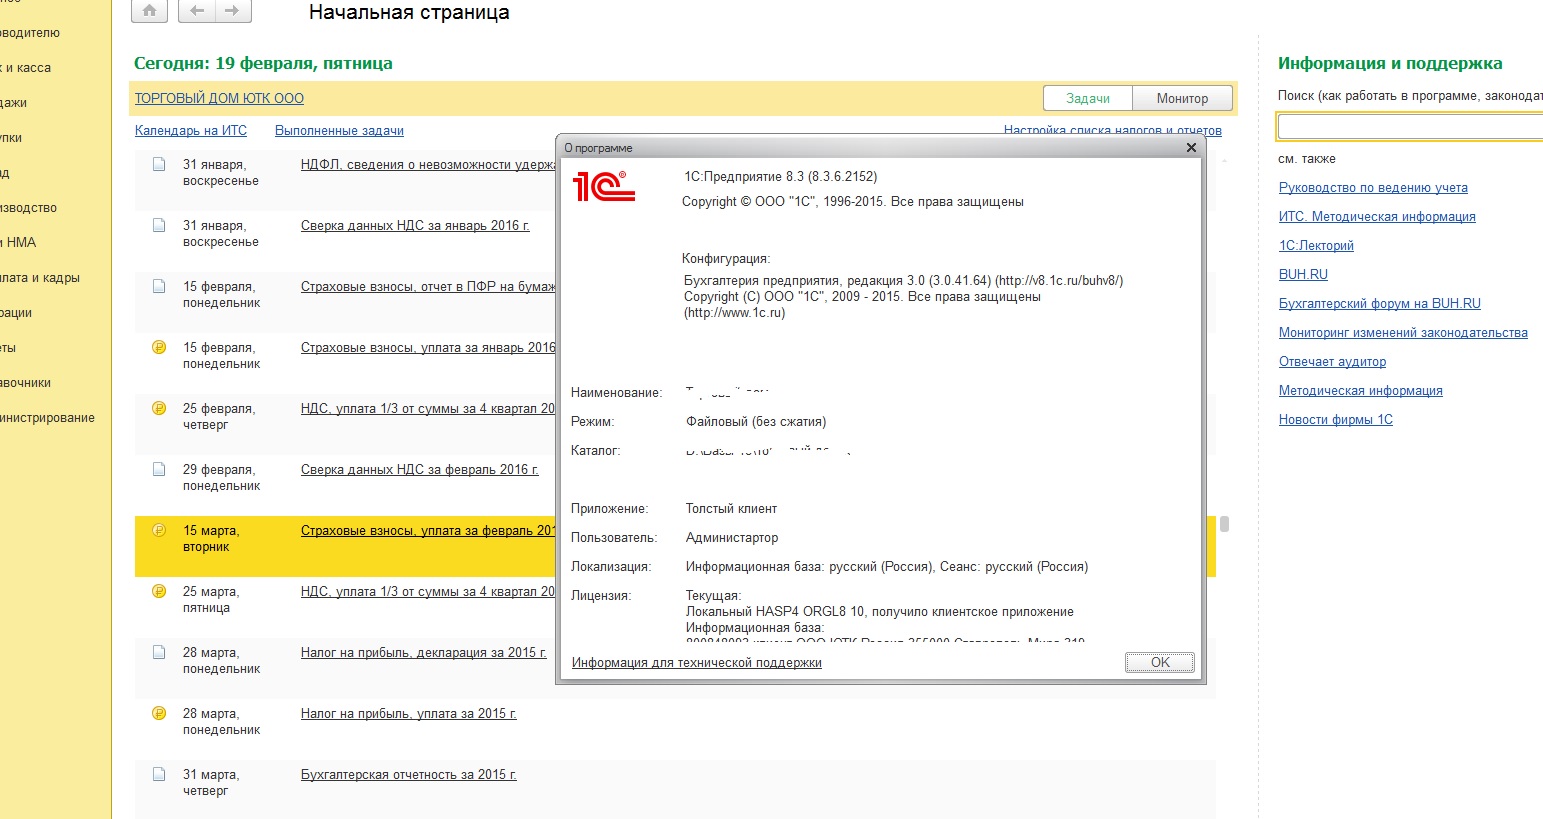Open Отвечает аудитор link
The height and width of the screenshot is (819, 1543).
click(x=1332, y=361)
